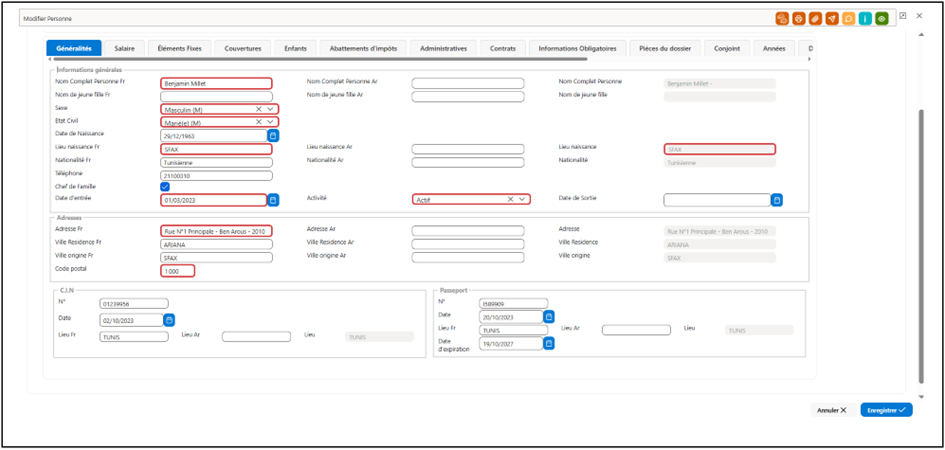Toggle the Chef de Famille checkbox
The height and width of the screenshot is (450, 945).
point(165,187)
